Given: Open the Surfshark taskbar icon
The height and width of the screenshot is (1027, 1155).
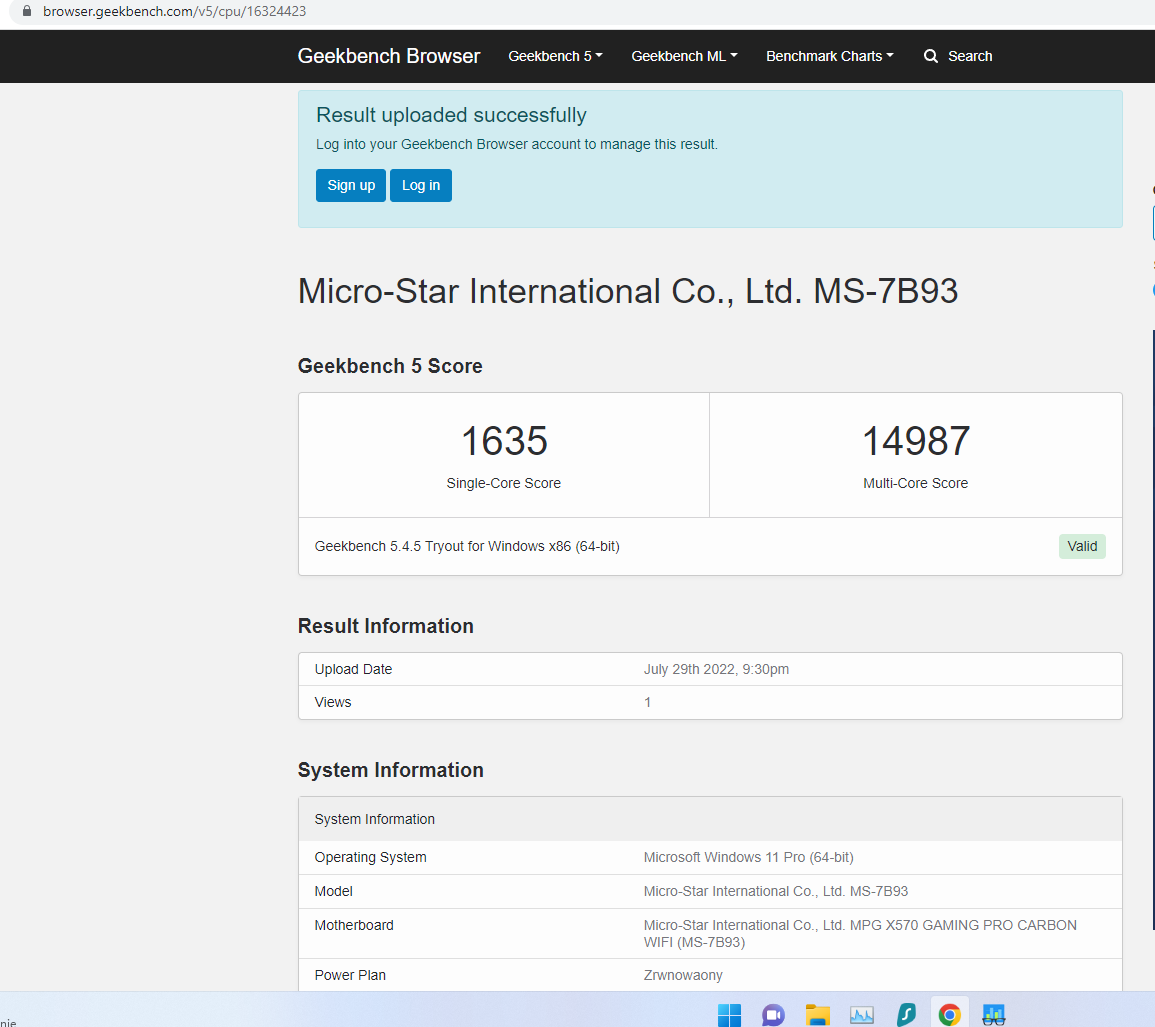Looking at the screenshot, I should point(906,1014).
